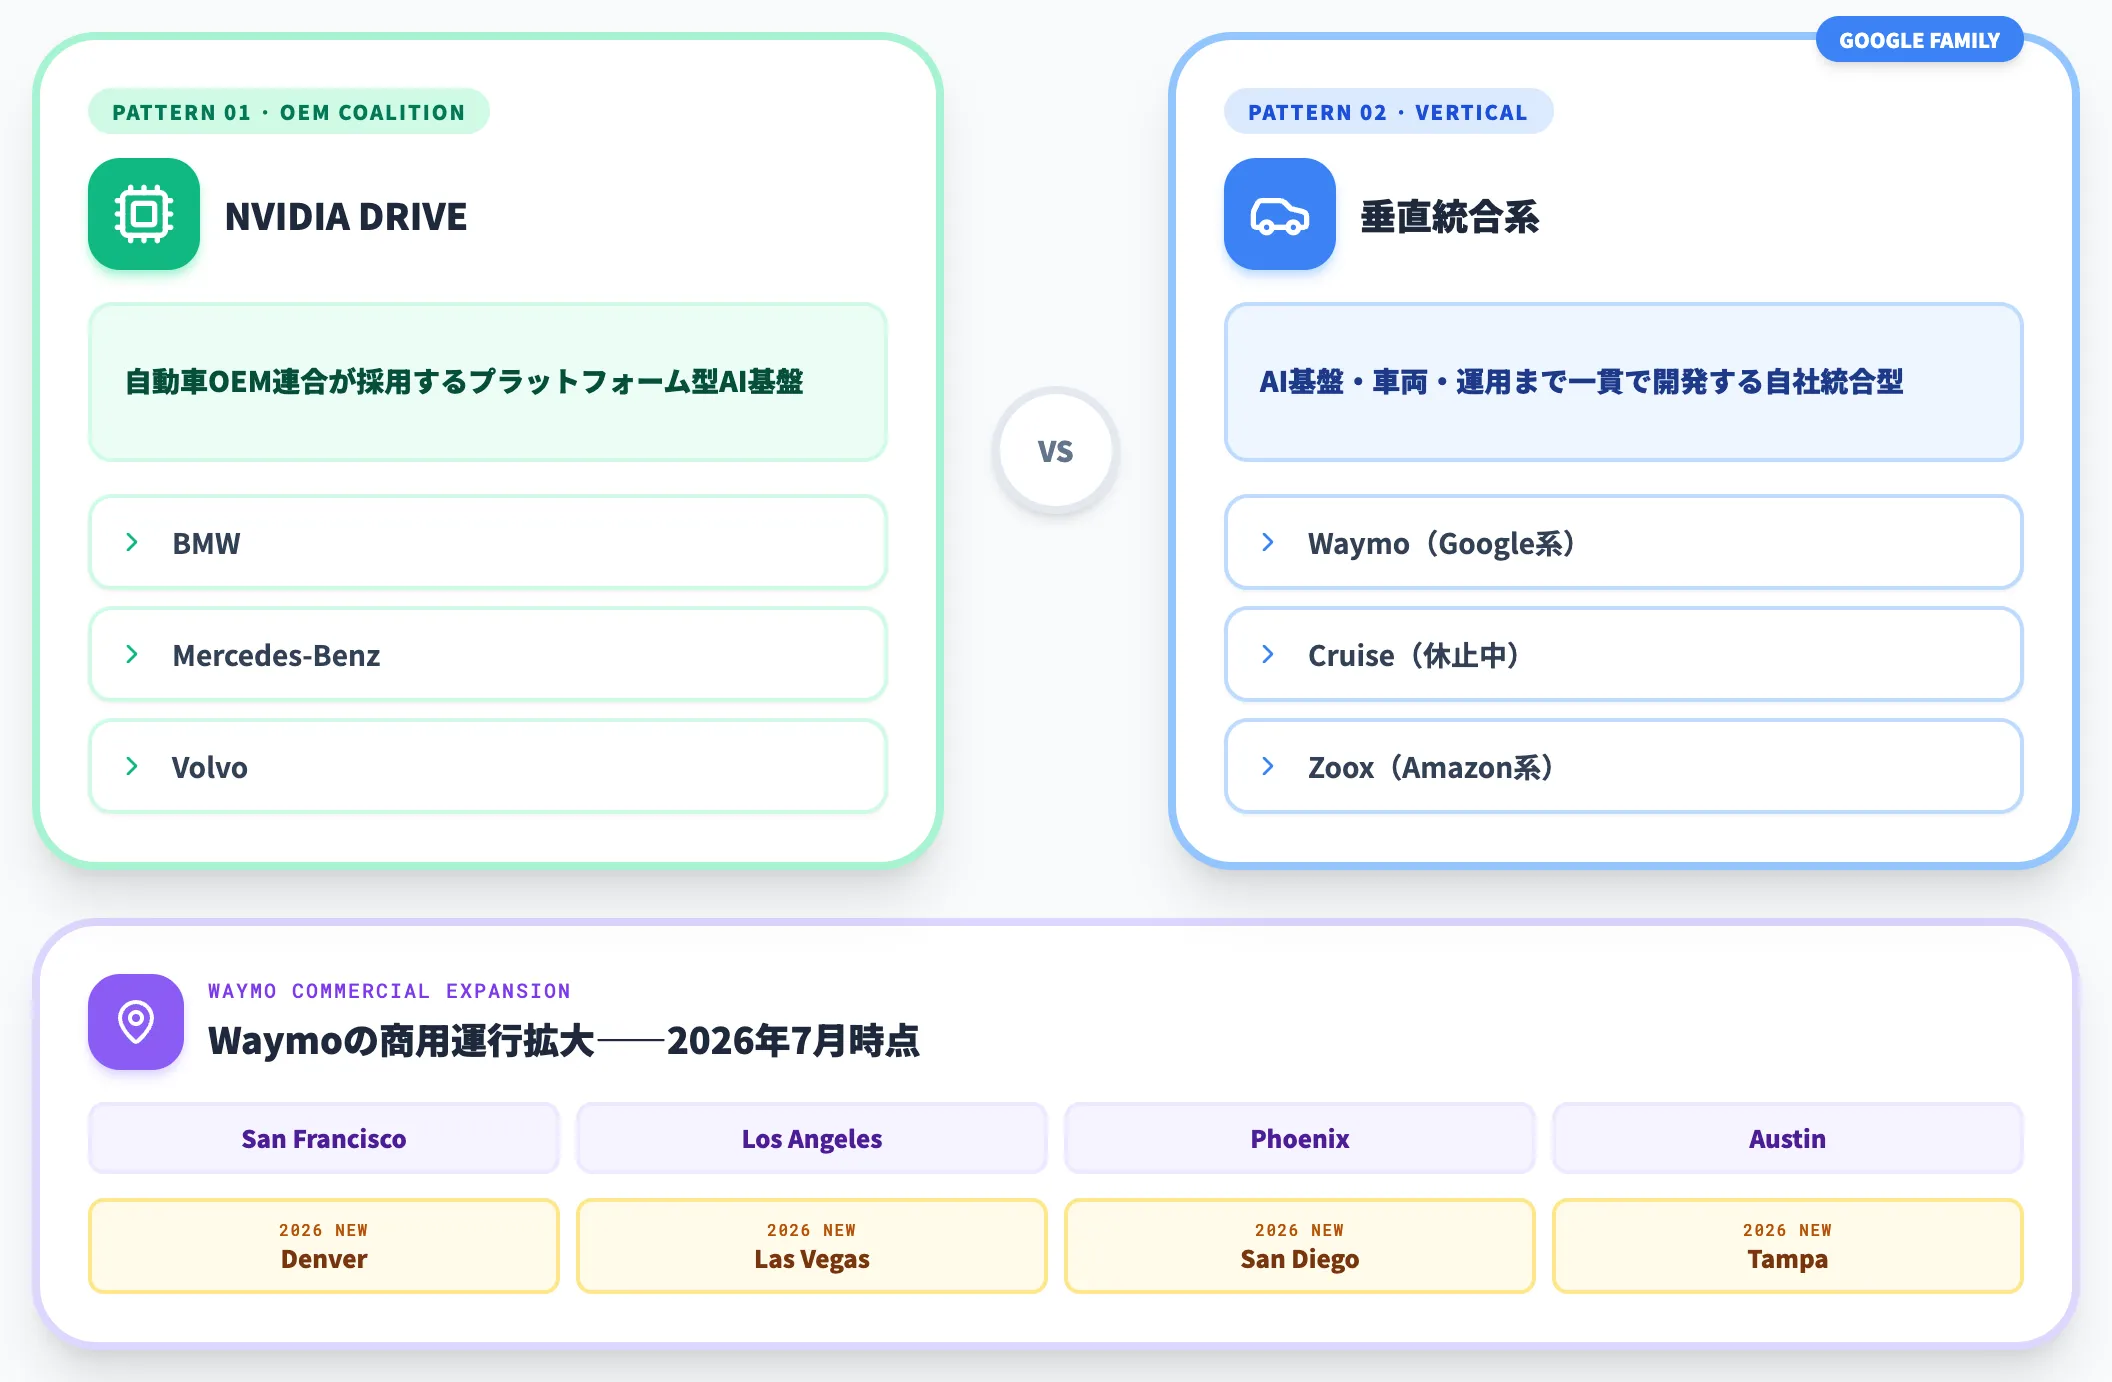
Task: Click the GOOGLE FAMILY badge
Action: 1919,40
